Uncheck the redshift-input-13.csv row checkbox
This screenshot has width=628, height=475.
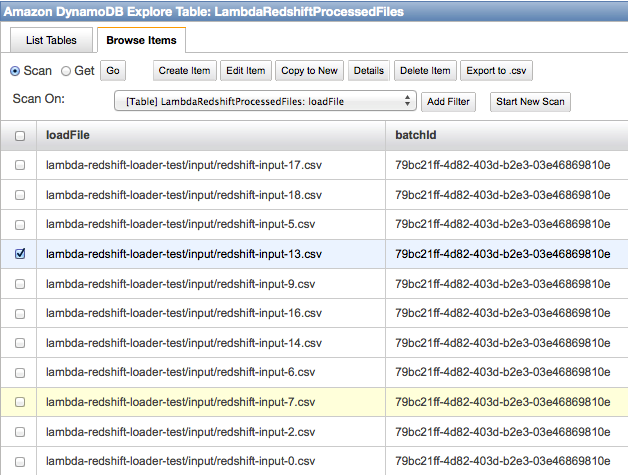pyautogui.click(x=20, y=254)
